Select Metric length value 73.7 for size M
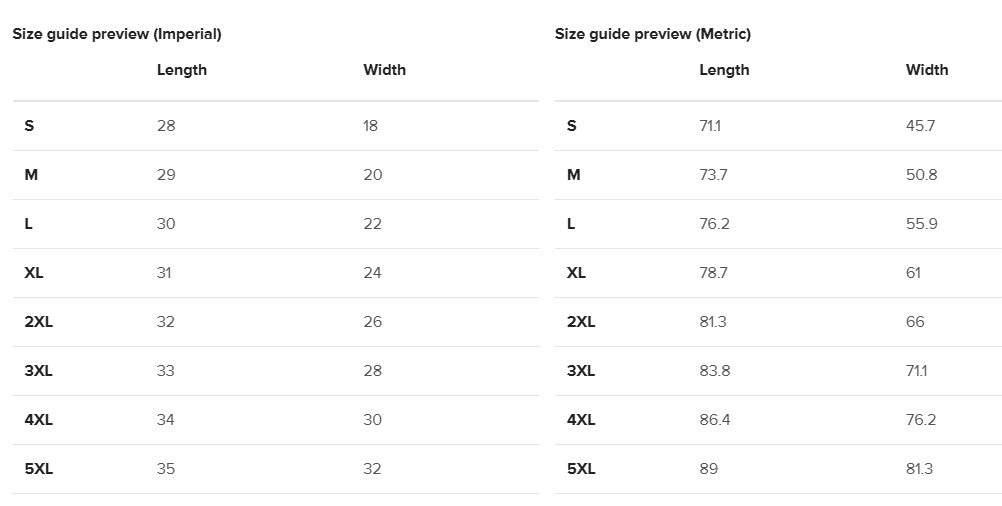The height and width of the screenshot is (506, 1002). click(x=713, y=175)
